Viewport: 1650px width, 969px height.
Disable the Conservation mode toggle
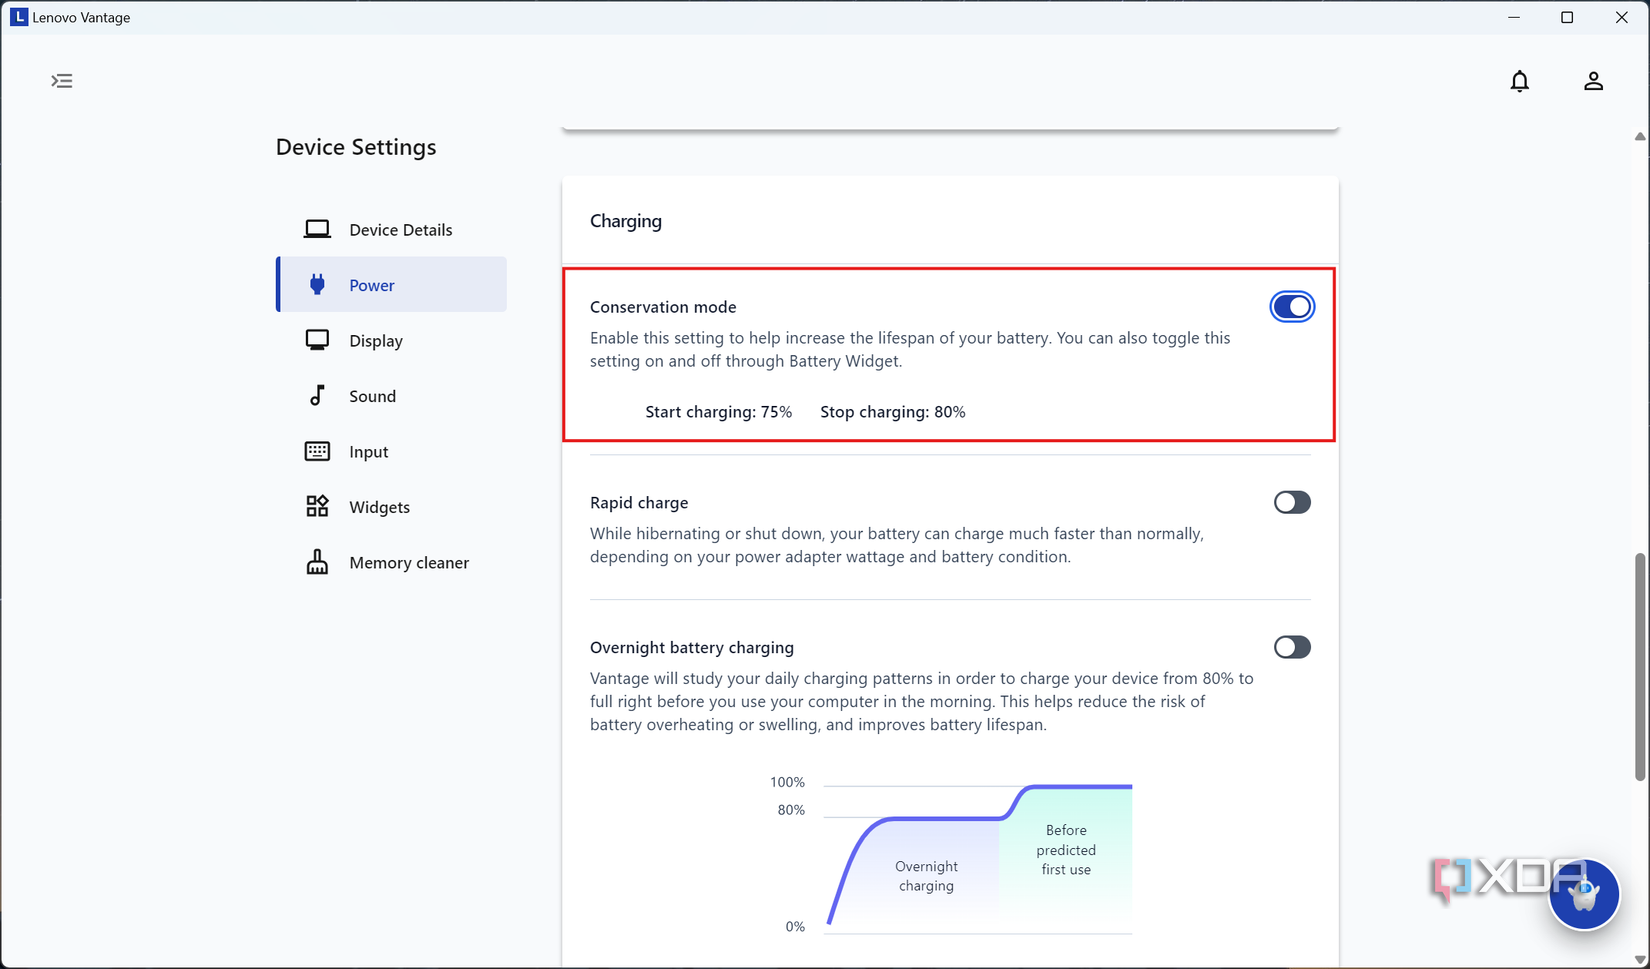(1292, 306)
